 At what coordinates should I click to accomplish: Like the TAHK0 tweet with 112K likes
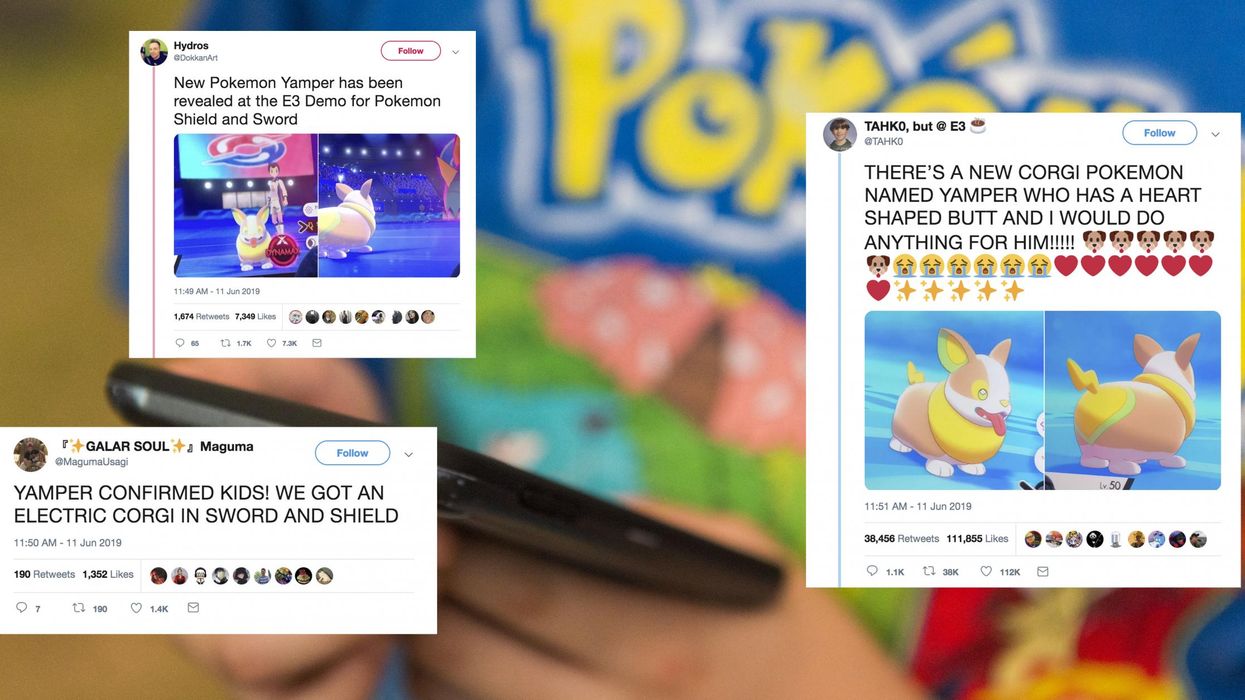(x=986, y=571)
